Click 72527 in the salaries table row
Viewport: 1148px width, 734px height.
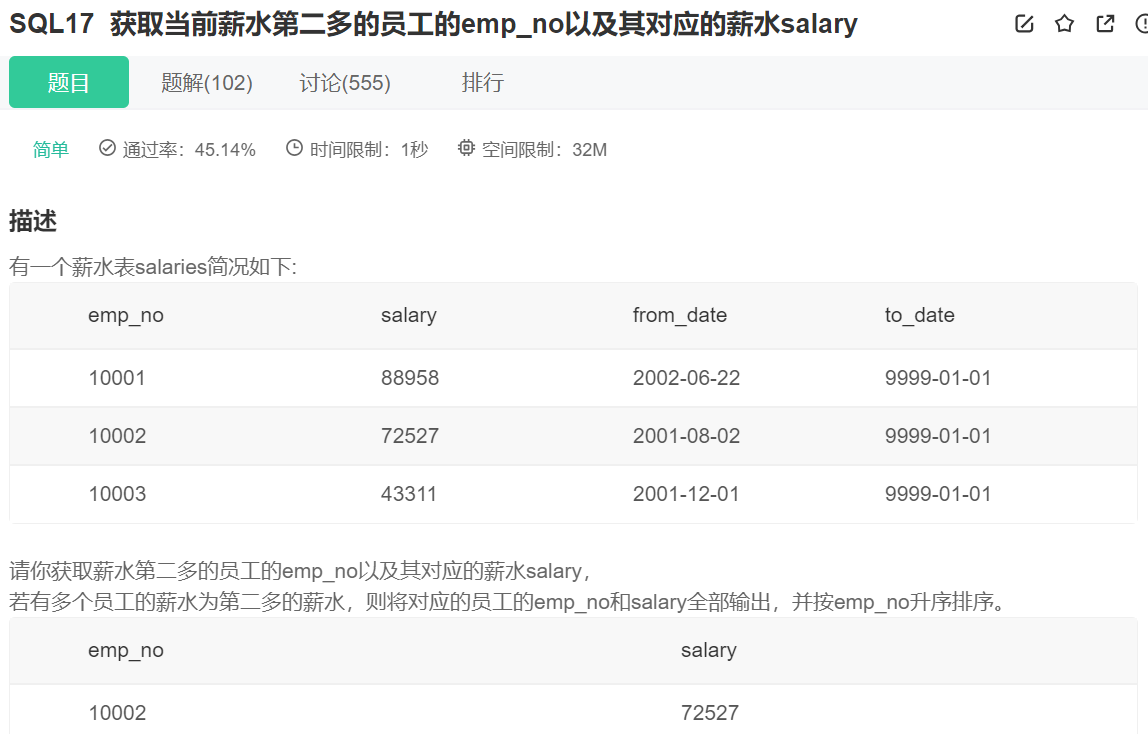coord(410,436)
